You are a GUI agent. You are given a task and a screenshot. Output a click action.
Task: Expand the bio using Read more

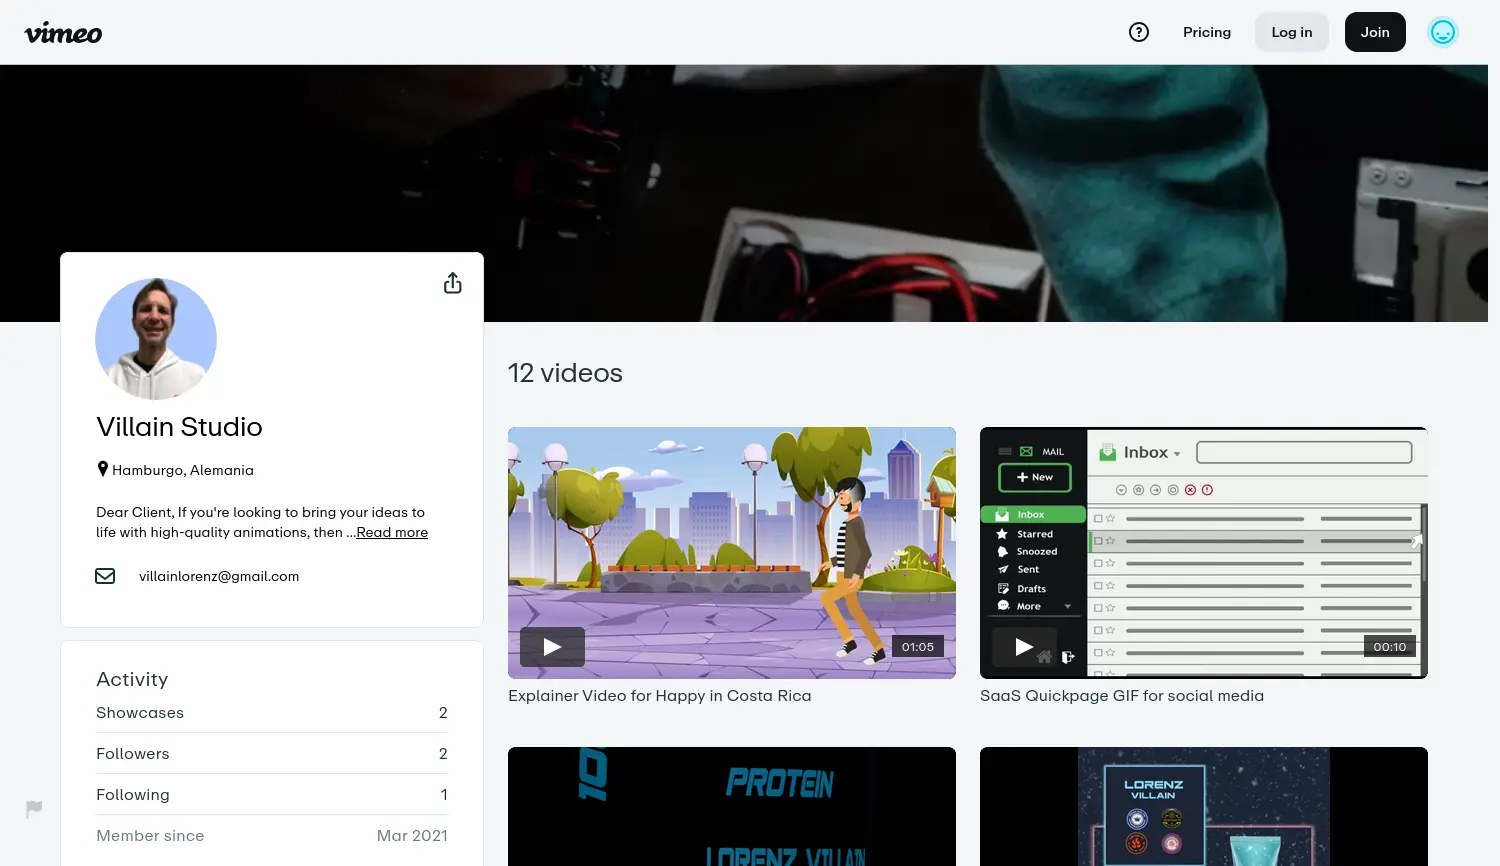(x=391, y=532)
